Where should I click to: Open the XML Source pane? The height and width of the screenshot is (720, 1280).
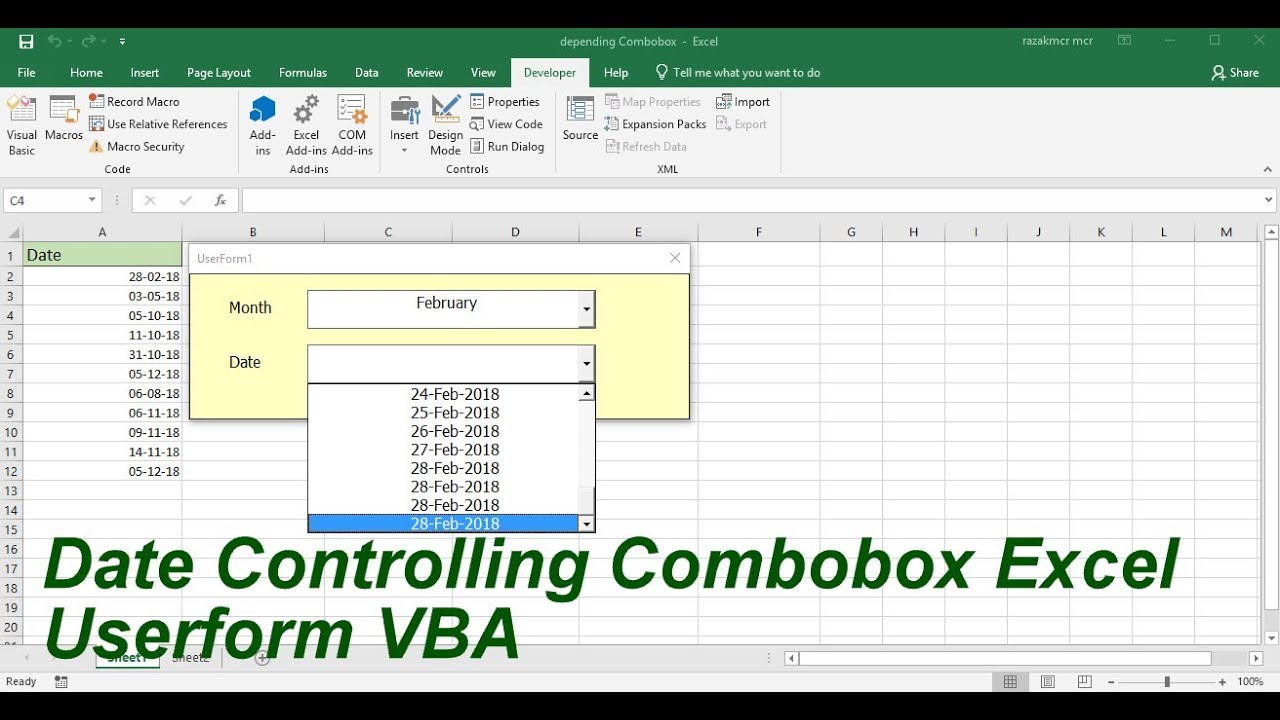[x=580, y=118]
